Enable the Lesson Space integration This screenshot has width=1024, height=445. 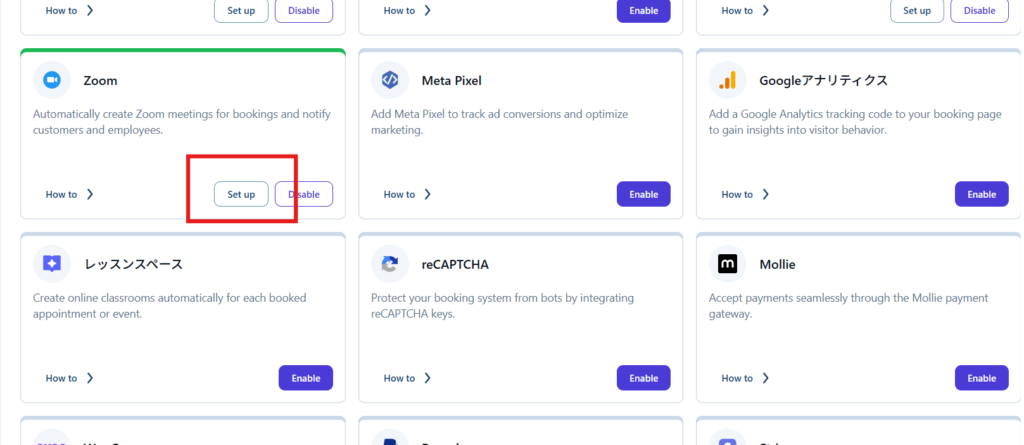[305, 378]
